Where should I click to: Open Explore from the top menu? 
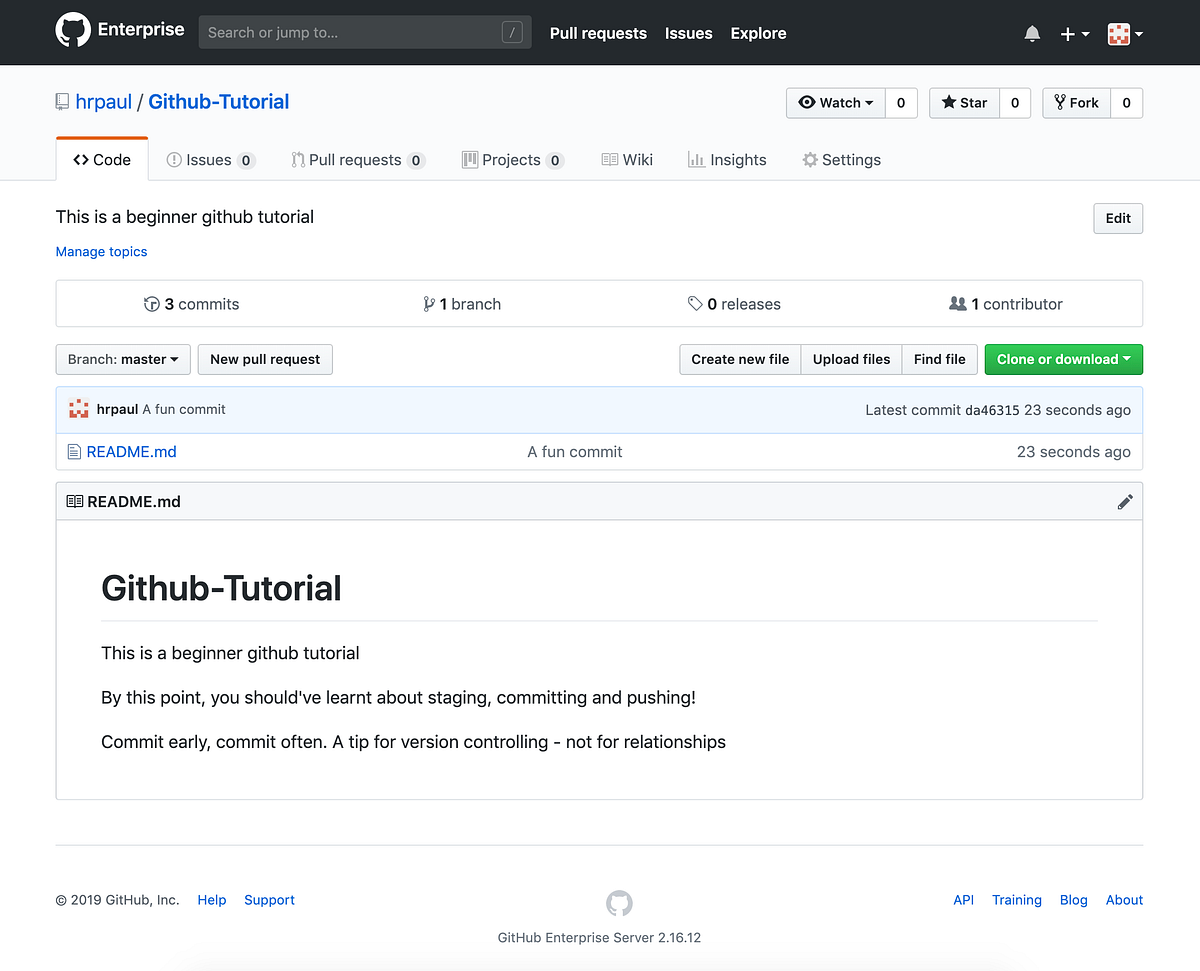(x=757, y=33)
